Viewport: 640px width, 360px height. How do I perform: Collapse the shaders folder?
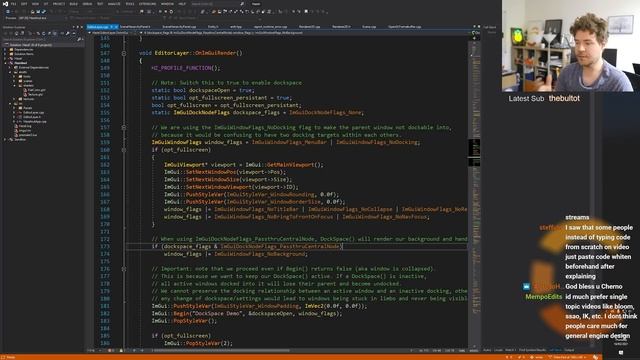coord(14,86)
